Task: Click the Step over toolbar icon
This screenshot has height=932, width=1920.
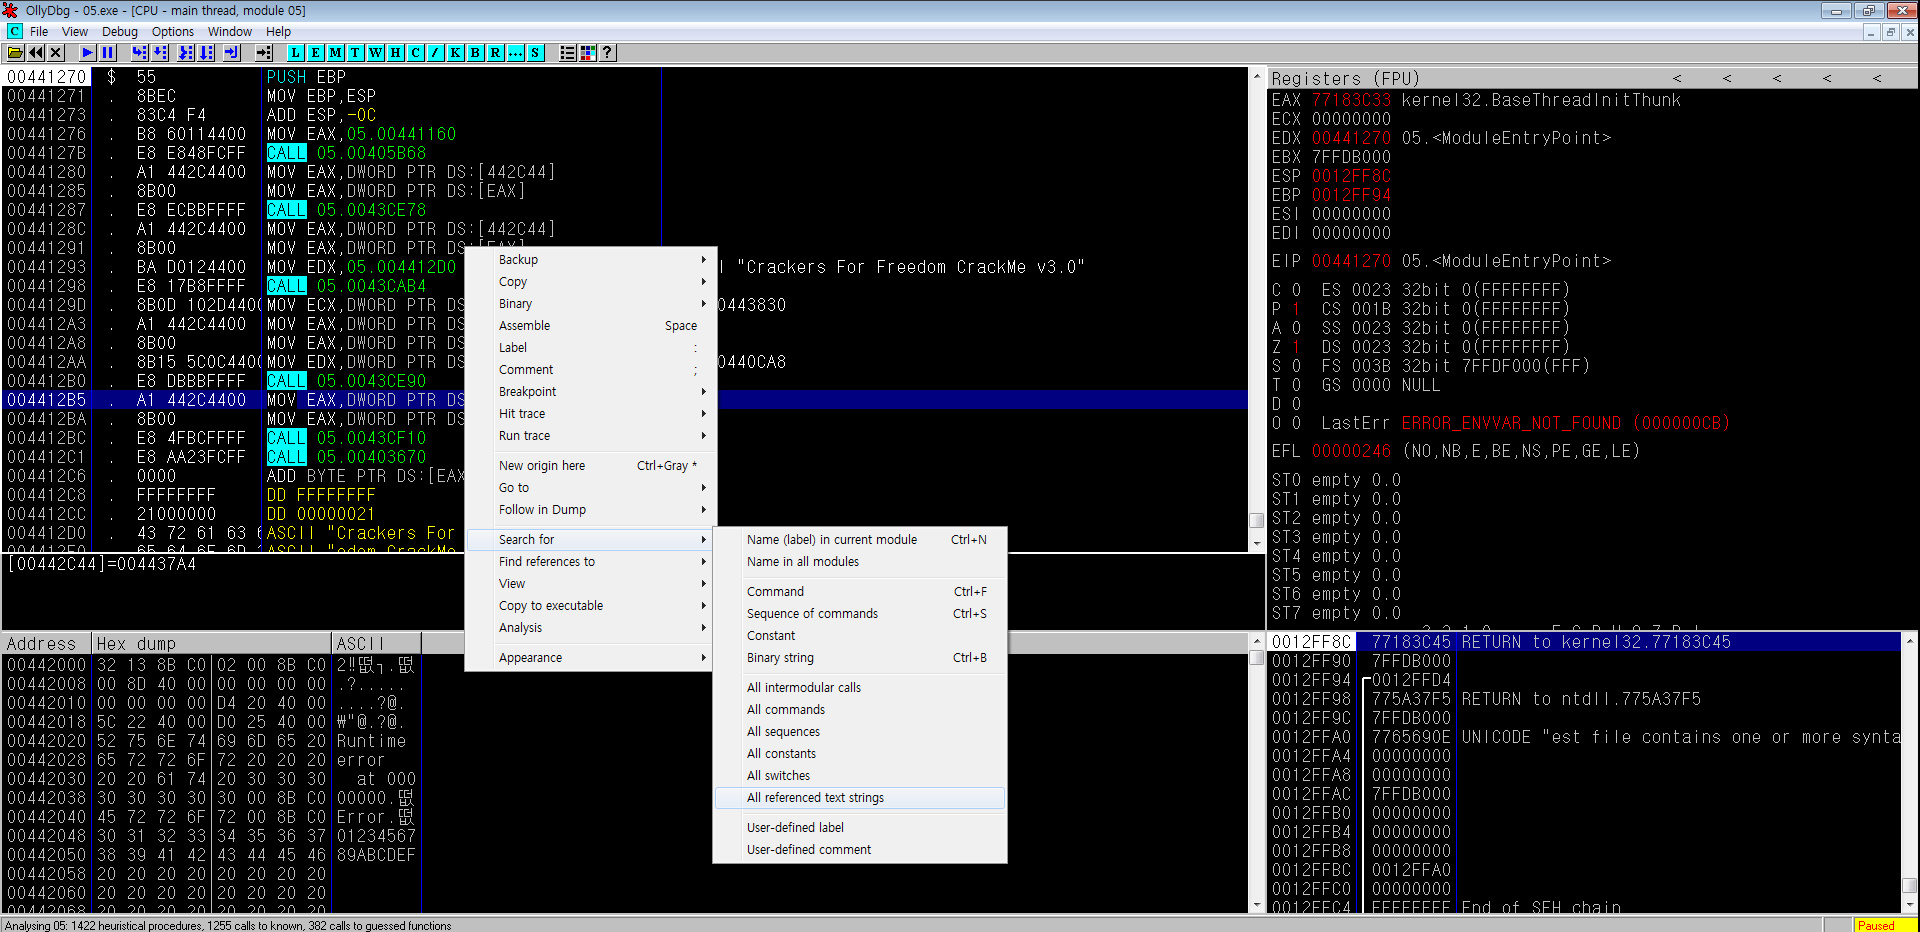Action: click(x=160, y=53)
